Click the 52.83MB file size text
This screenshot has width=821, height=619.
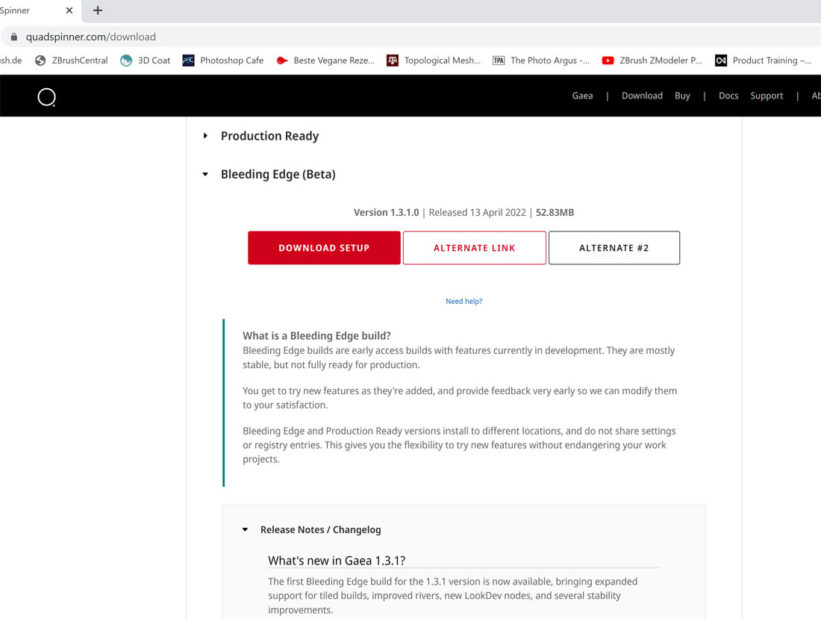(555, 212)
